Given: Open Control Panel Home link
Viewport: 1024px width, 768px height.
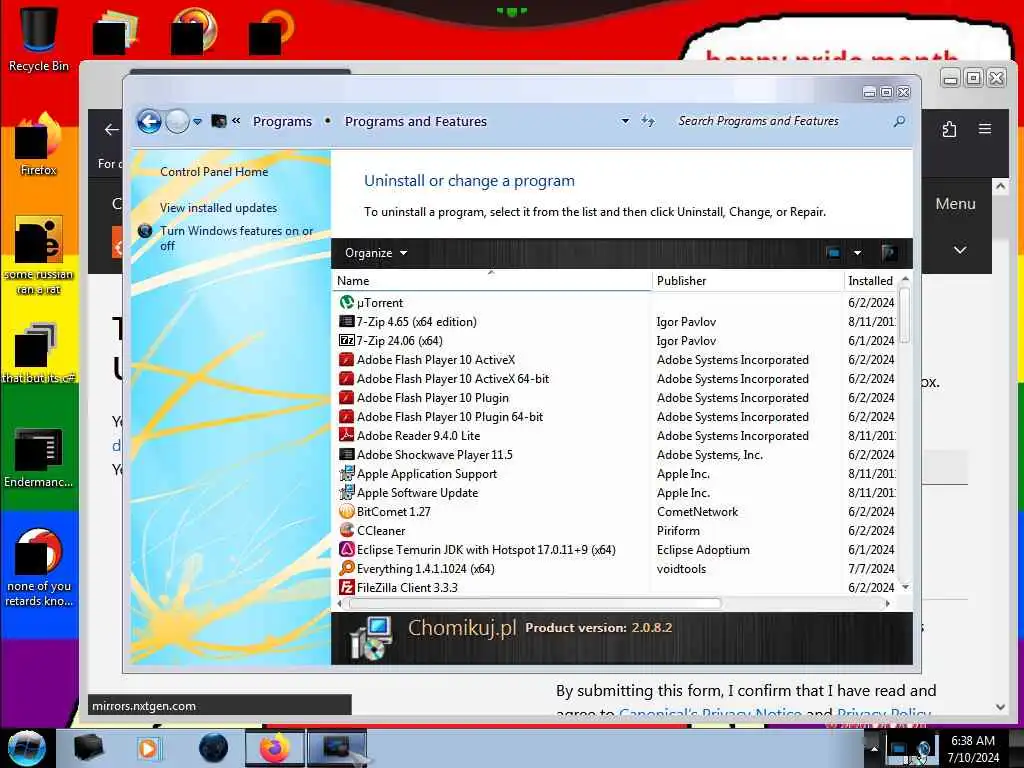Looking at the screenshot, I should point(214,172).
